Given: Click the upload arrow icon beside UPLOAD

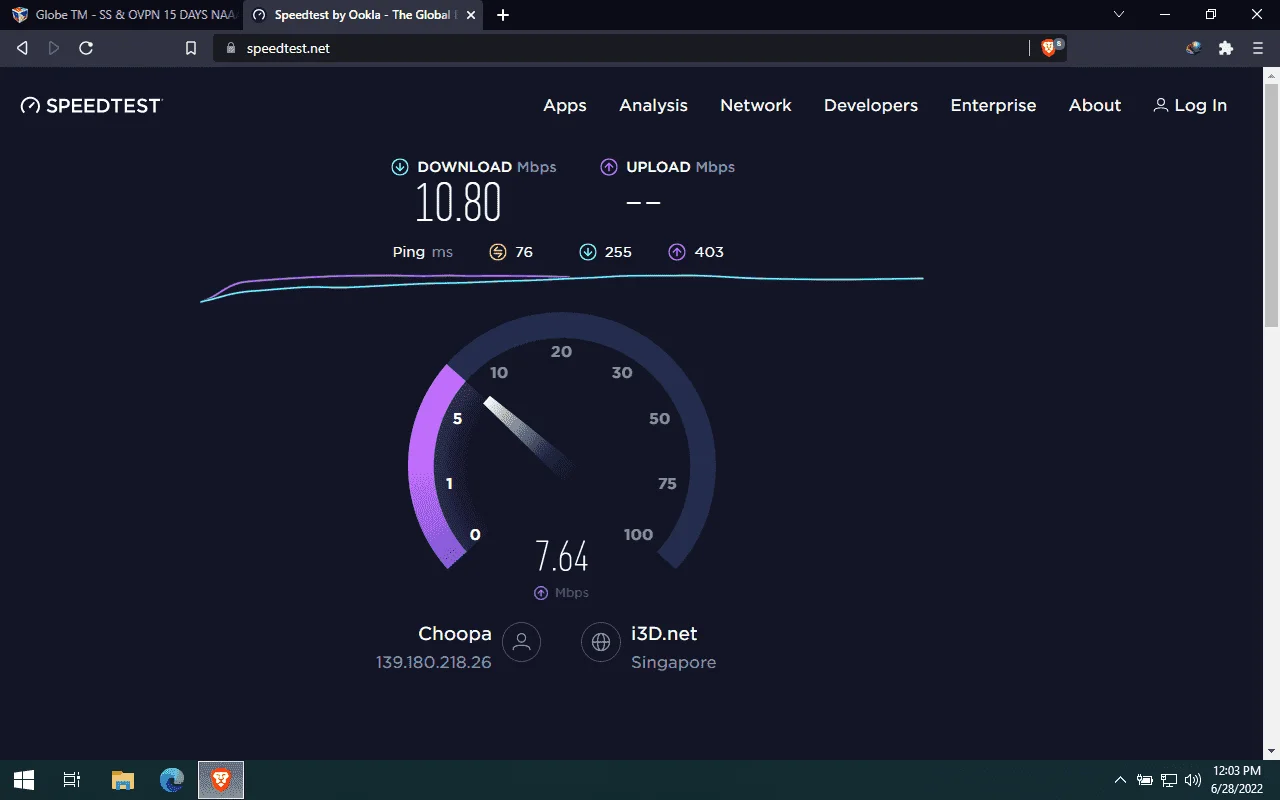Looking at the screenshot, I should tap(609, 167).
